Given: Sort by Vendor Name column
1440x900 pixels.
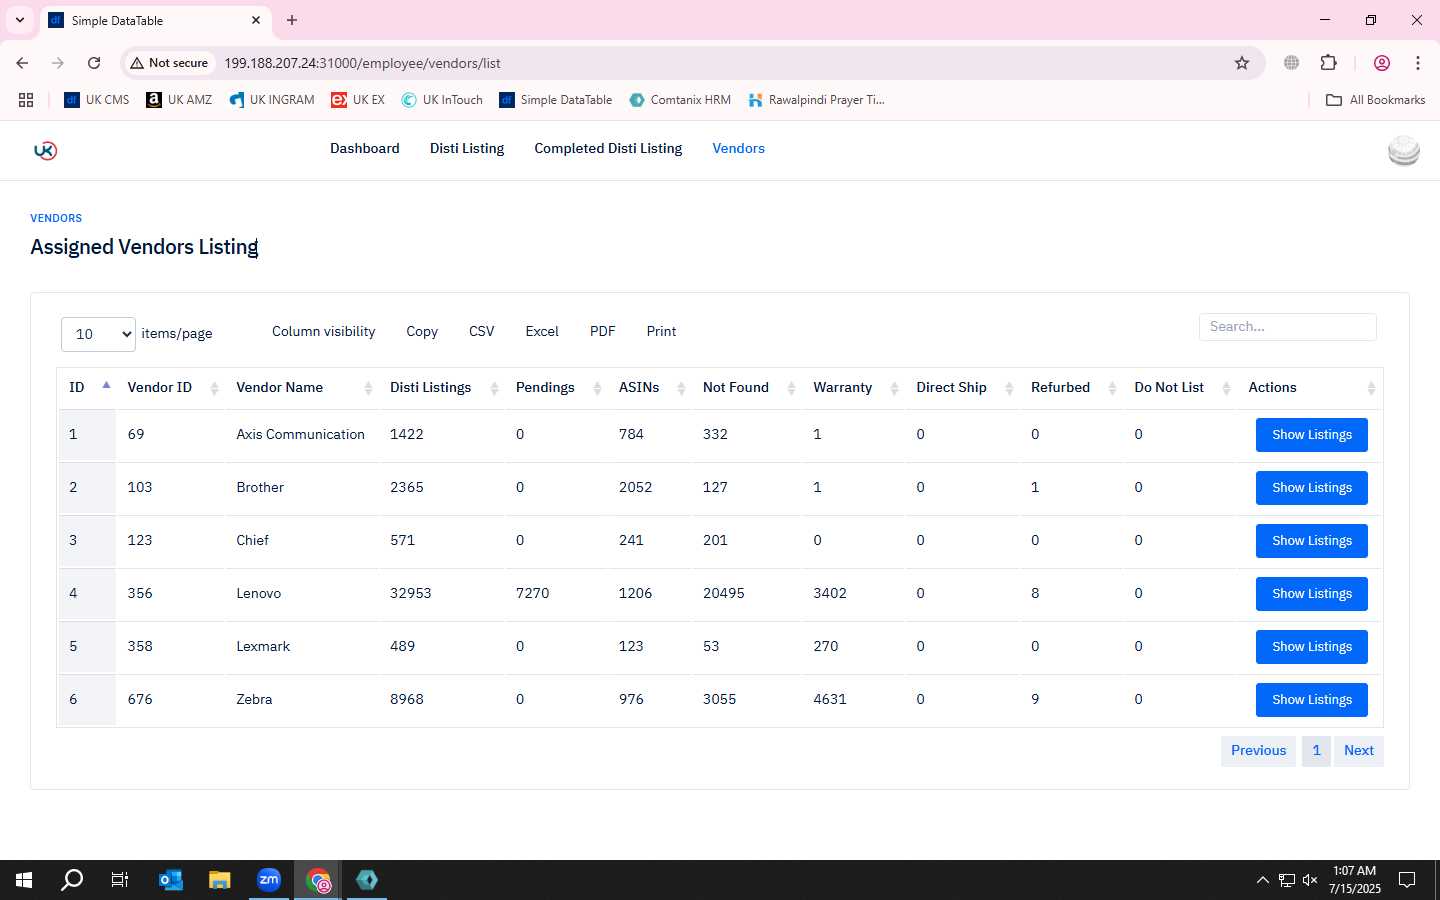Looking at the screenshot, I should coord(302,387).
